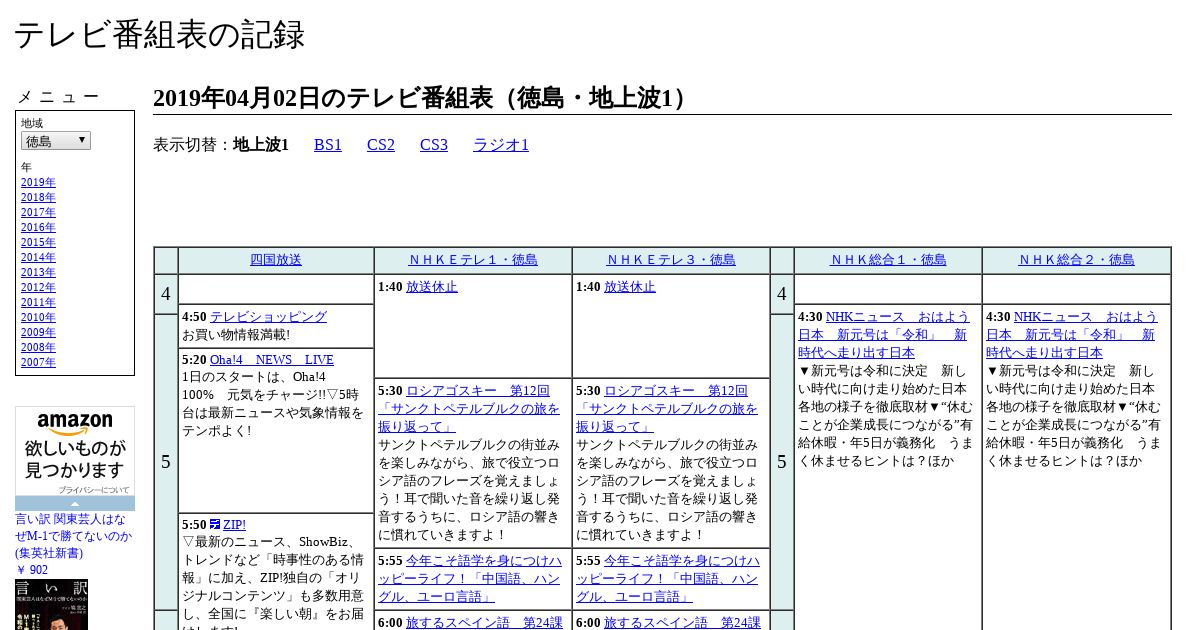
Task: Open the 2013年 archive link
Action: pyautogui.click(x=38, y=273)
